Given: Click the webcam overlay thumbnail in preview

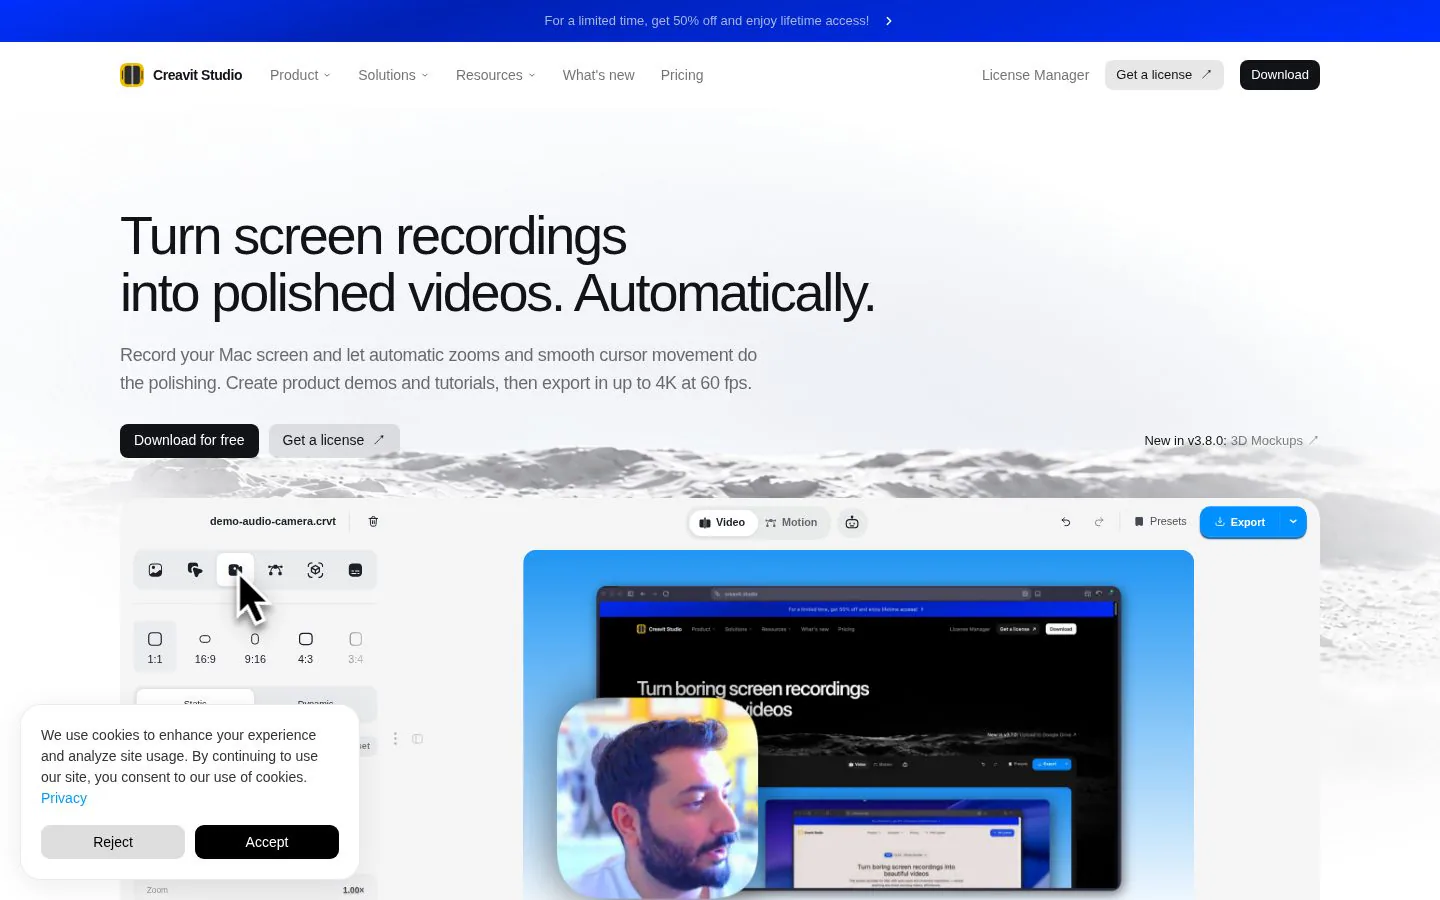Looking at the screenshot, I should coord(658,798).
